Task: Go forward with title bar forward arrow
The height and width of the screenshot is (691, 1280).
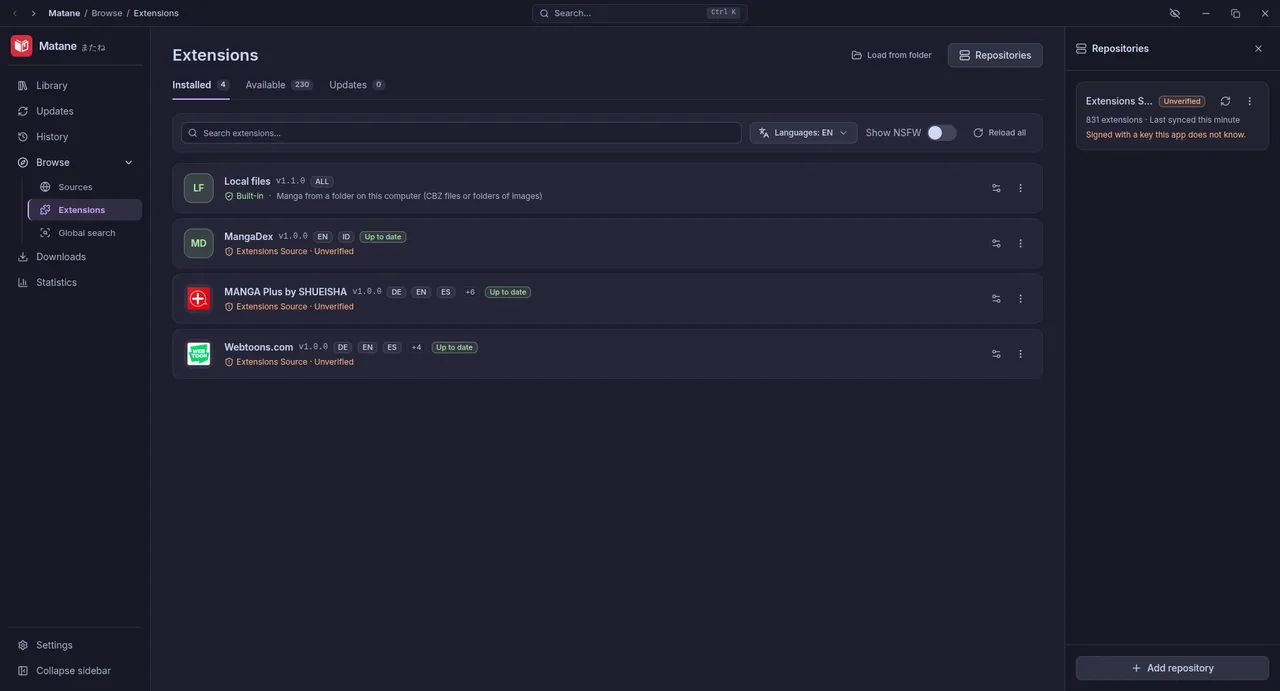Action: point(33,13)
